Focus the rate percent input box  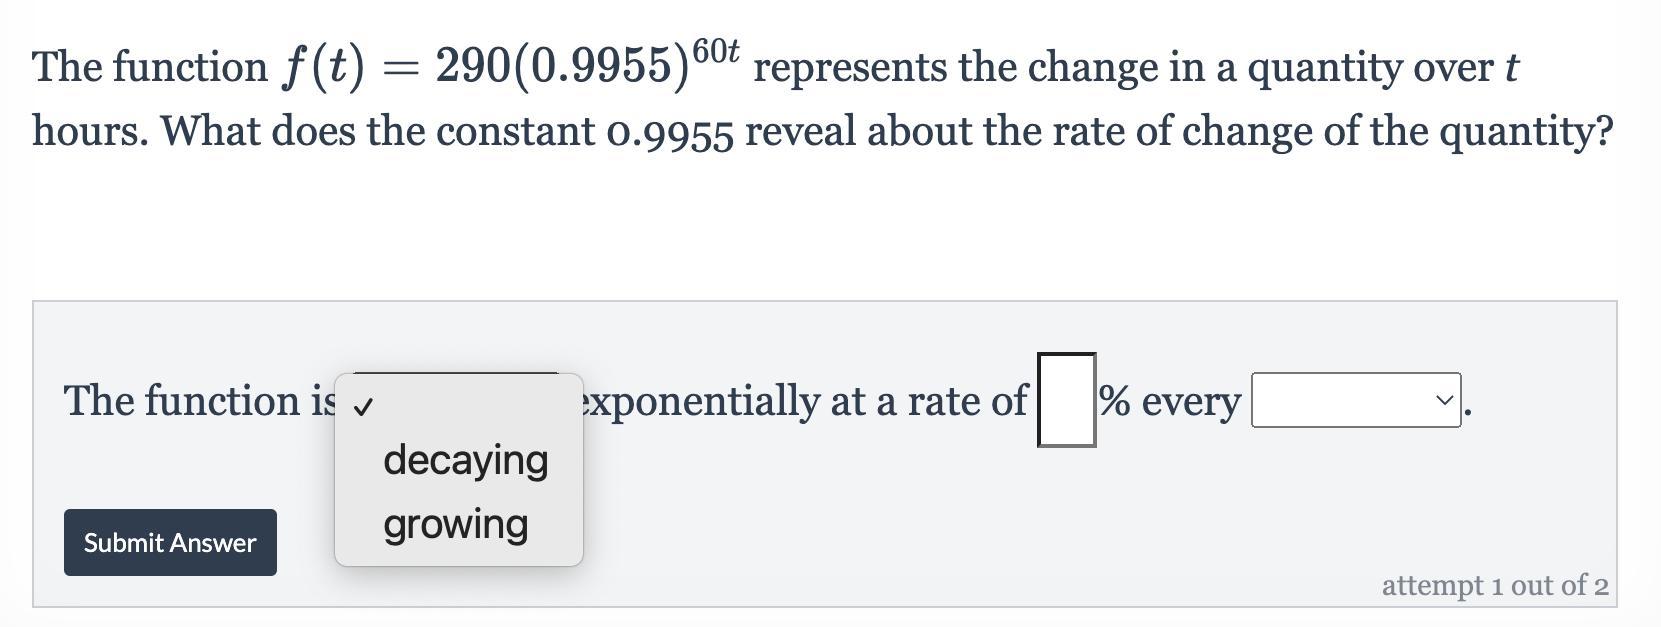[x=1066, y=400]
